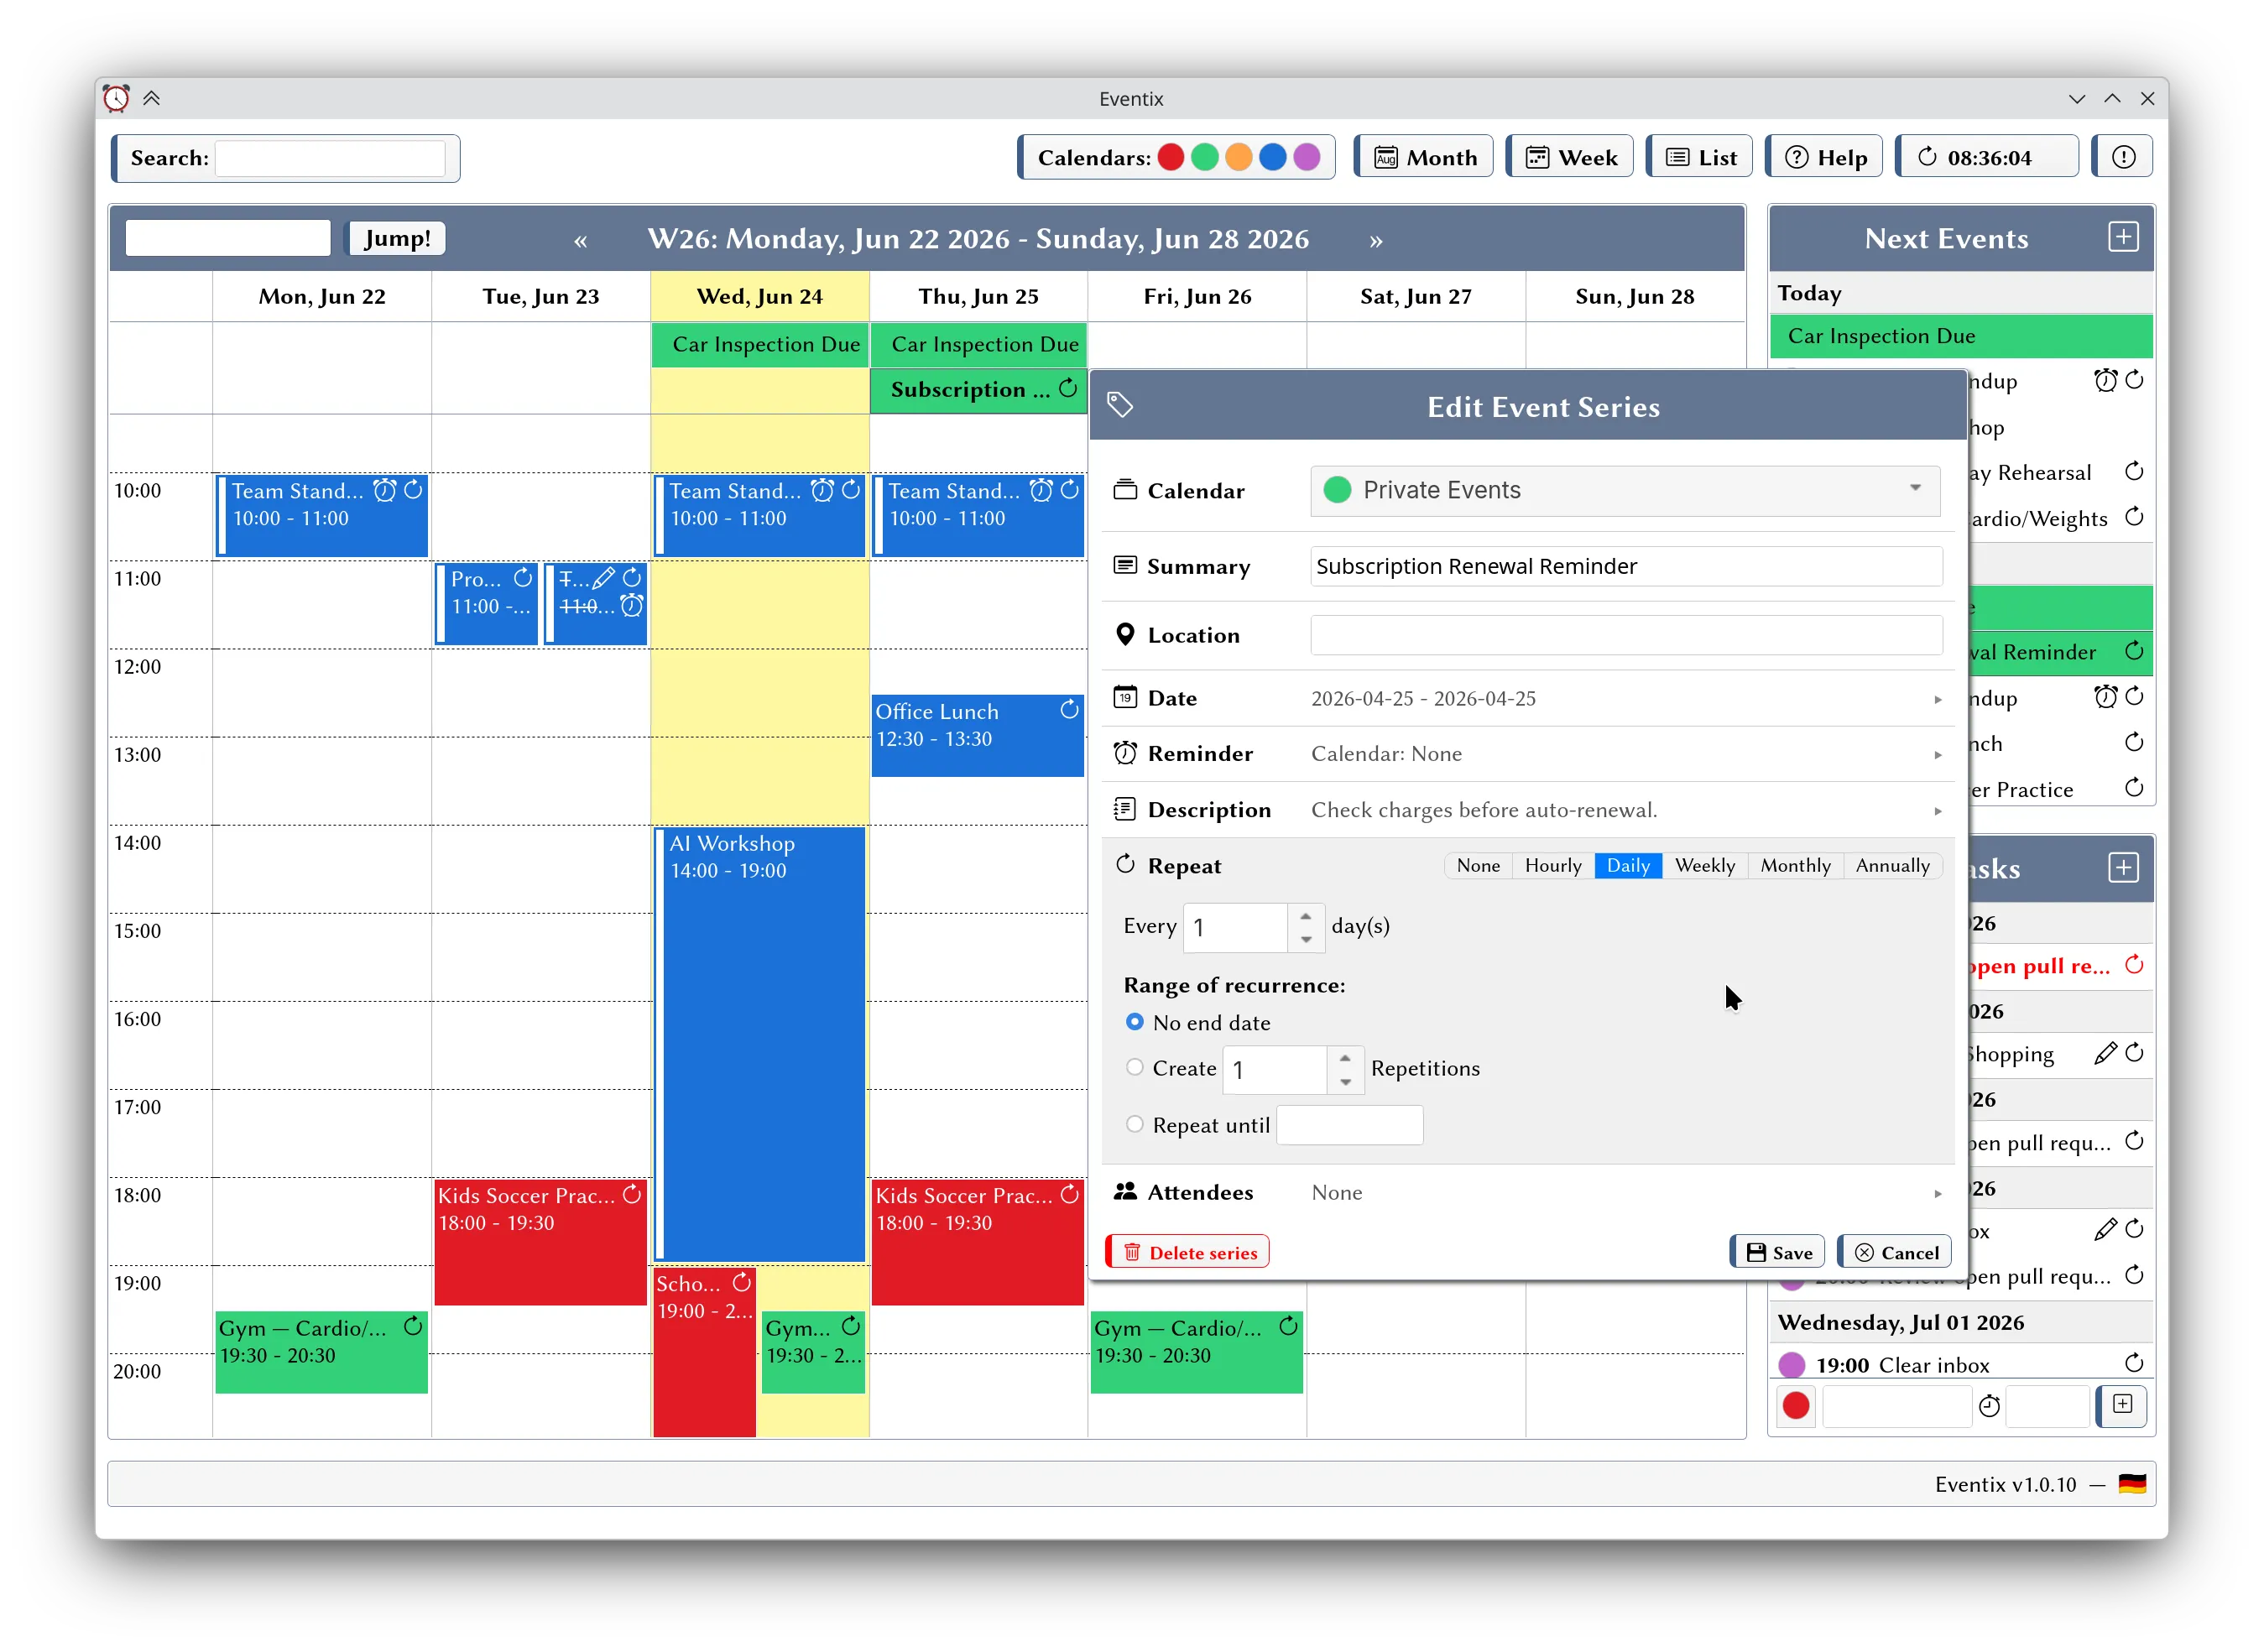2264x1652 pixels.
Task: Click red recurrence icon on overdue pull request task
Action: tap(2134, 965)
